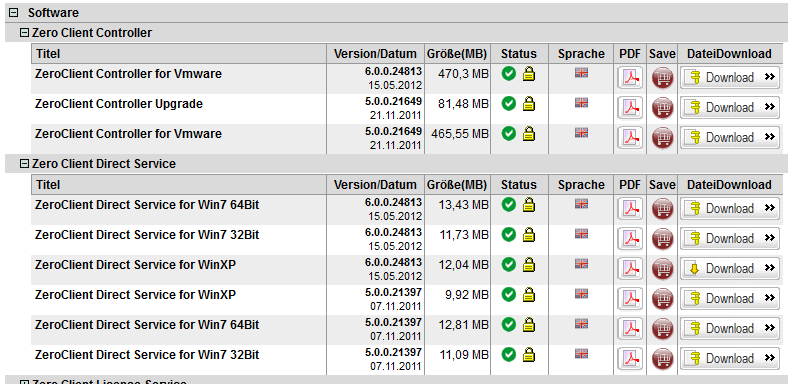The height and width of the screenshot is (384, 788).
Task: Select 'ZeroClient Controller for Vmware' title, dated 21.11.2011
Action: (x=128, y=134)
